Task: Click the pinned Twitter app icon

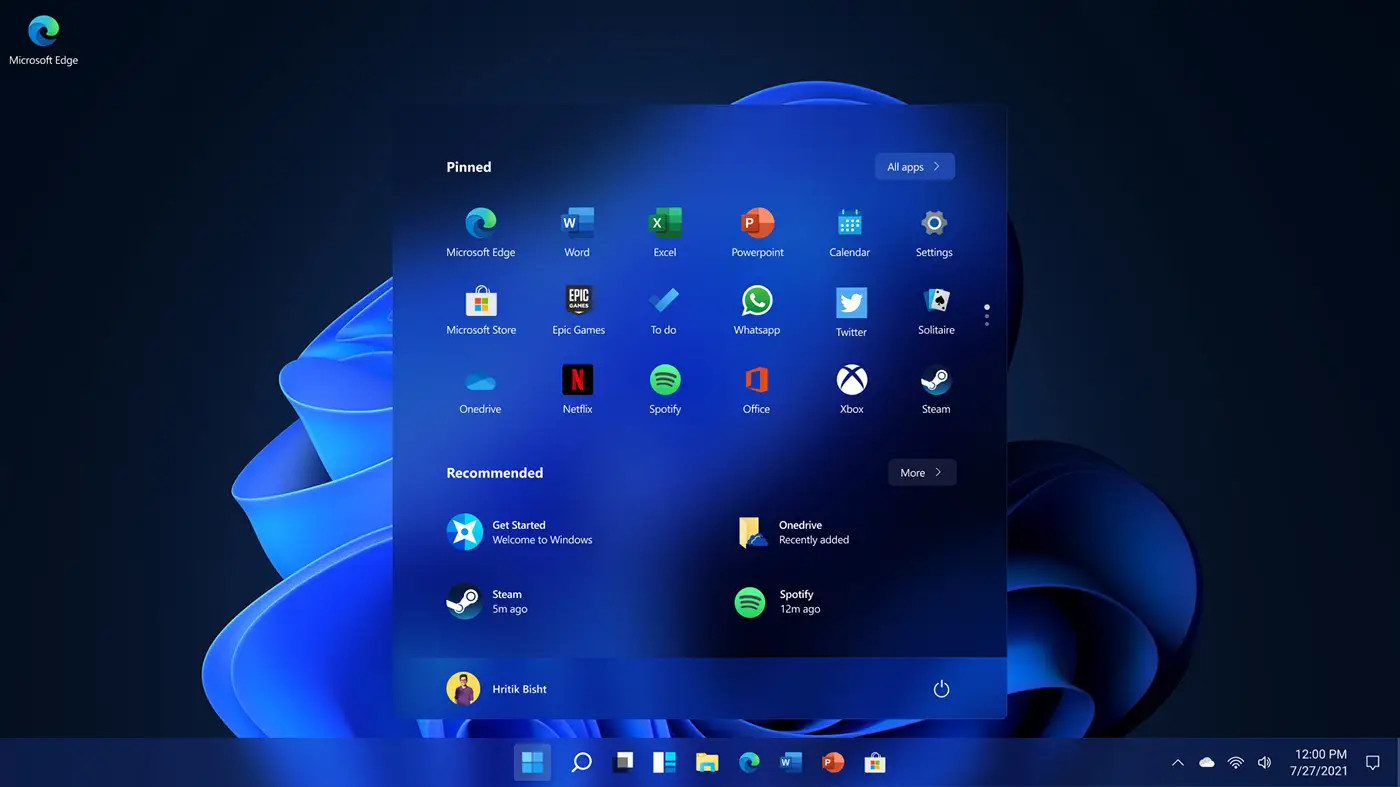Action: click(851, 302)
